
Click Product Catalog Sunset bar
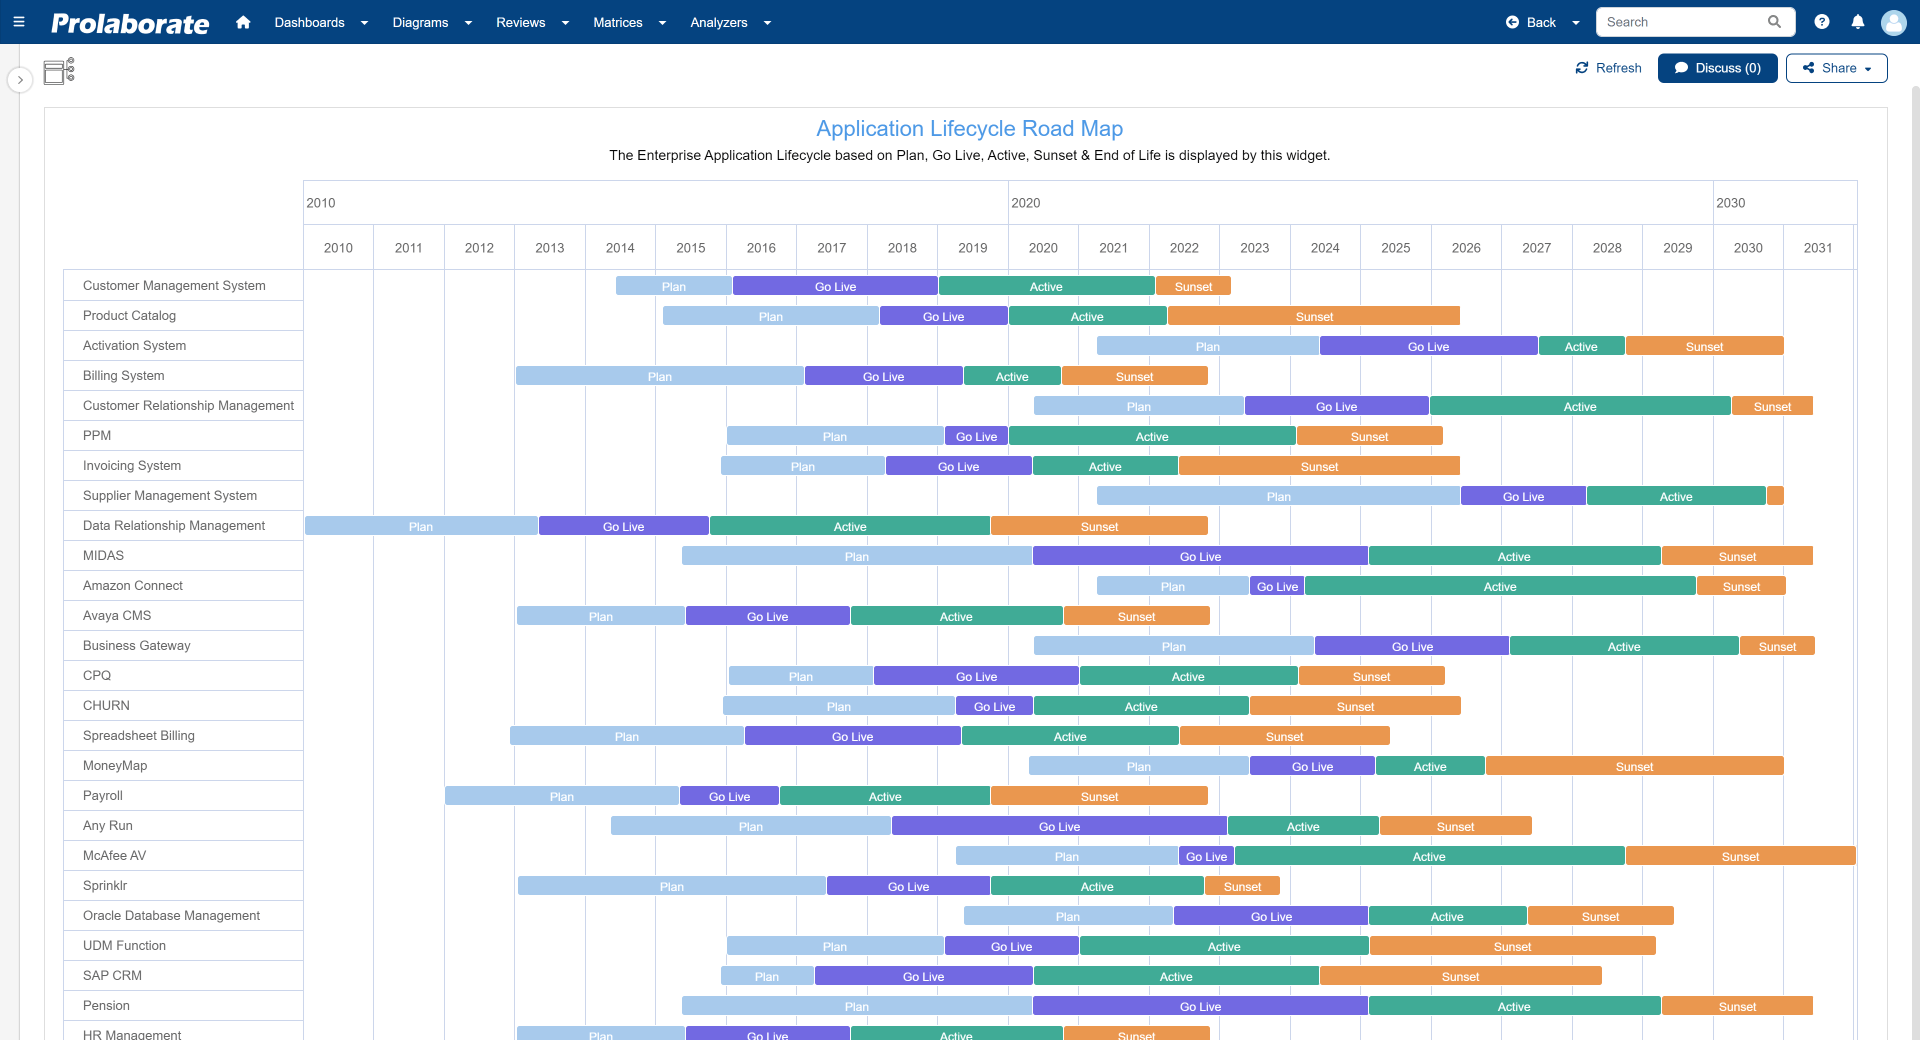coord(1314,316)
